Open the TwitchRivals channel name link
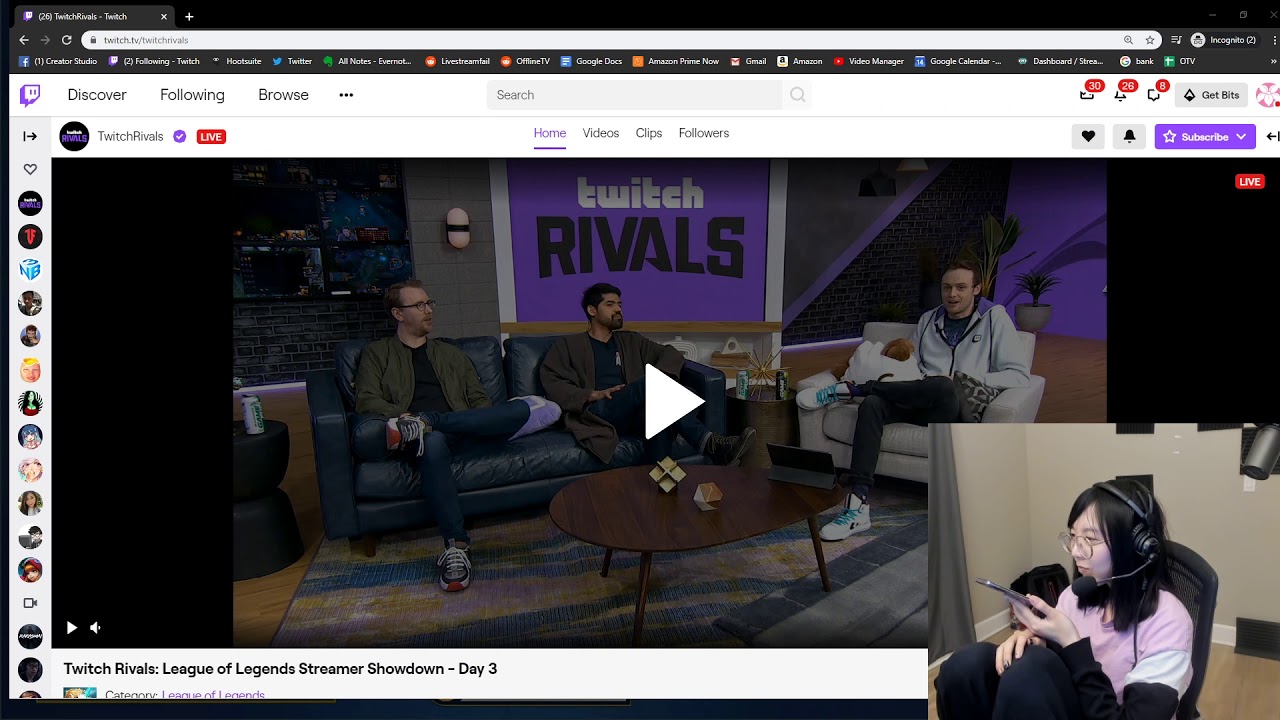The width and height of the screenshot is (1280, 720). (x=130, y=137)
